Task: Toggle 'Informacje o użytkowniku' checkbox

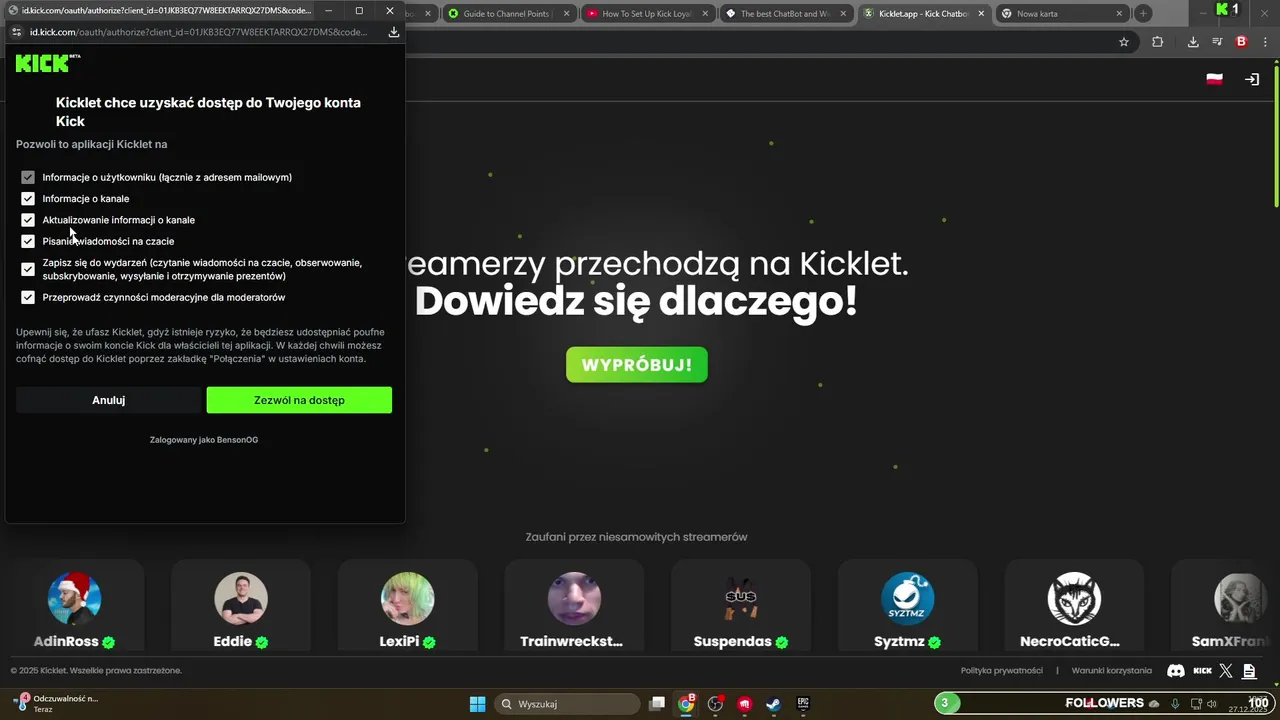Action: click(x=28, y=177)
